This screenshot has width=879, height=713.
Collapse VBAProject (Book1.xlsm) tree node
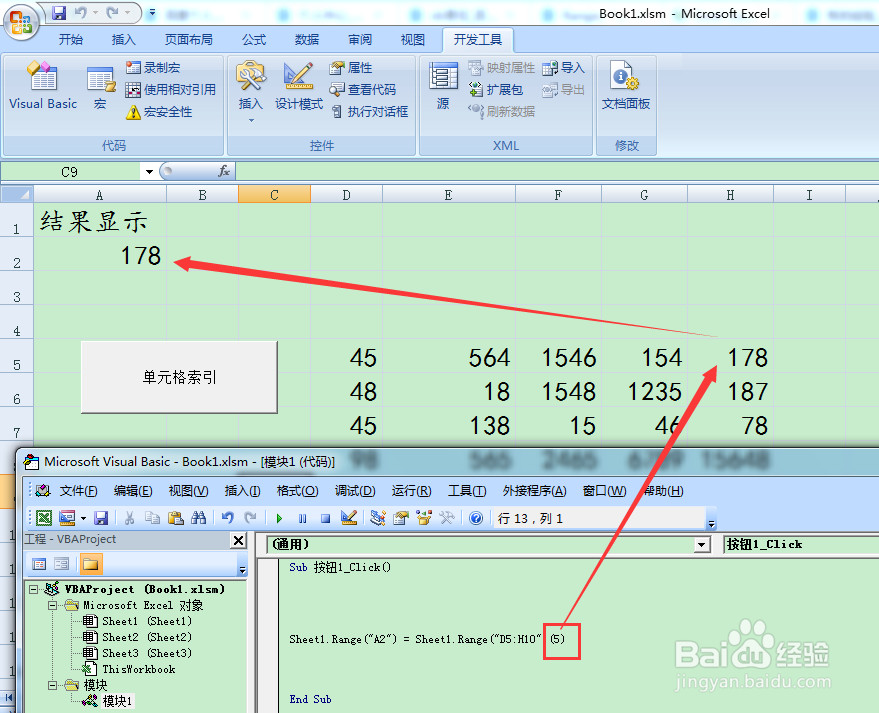click(x=34, y=589)
